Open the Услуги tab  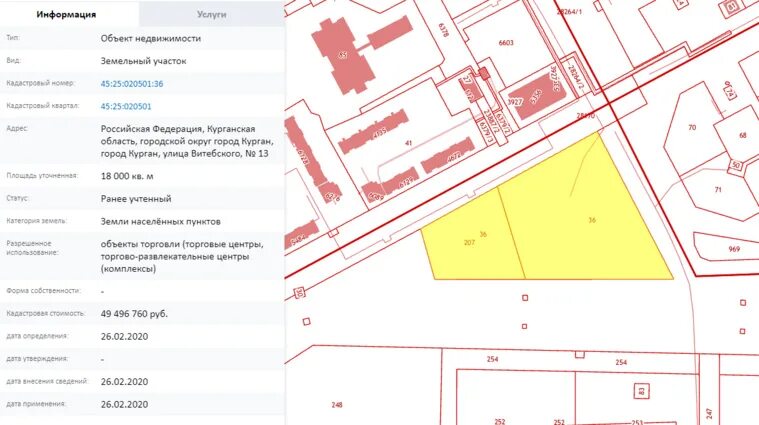tap(212, 14)
